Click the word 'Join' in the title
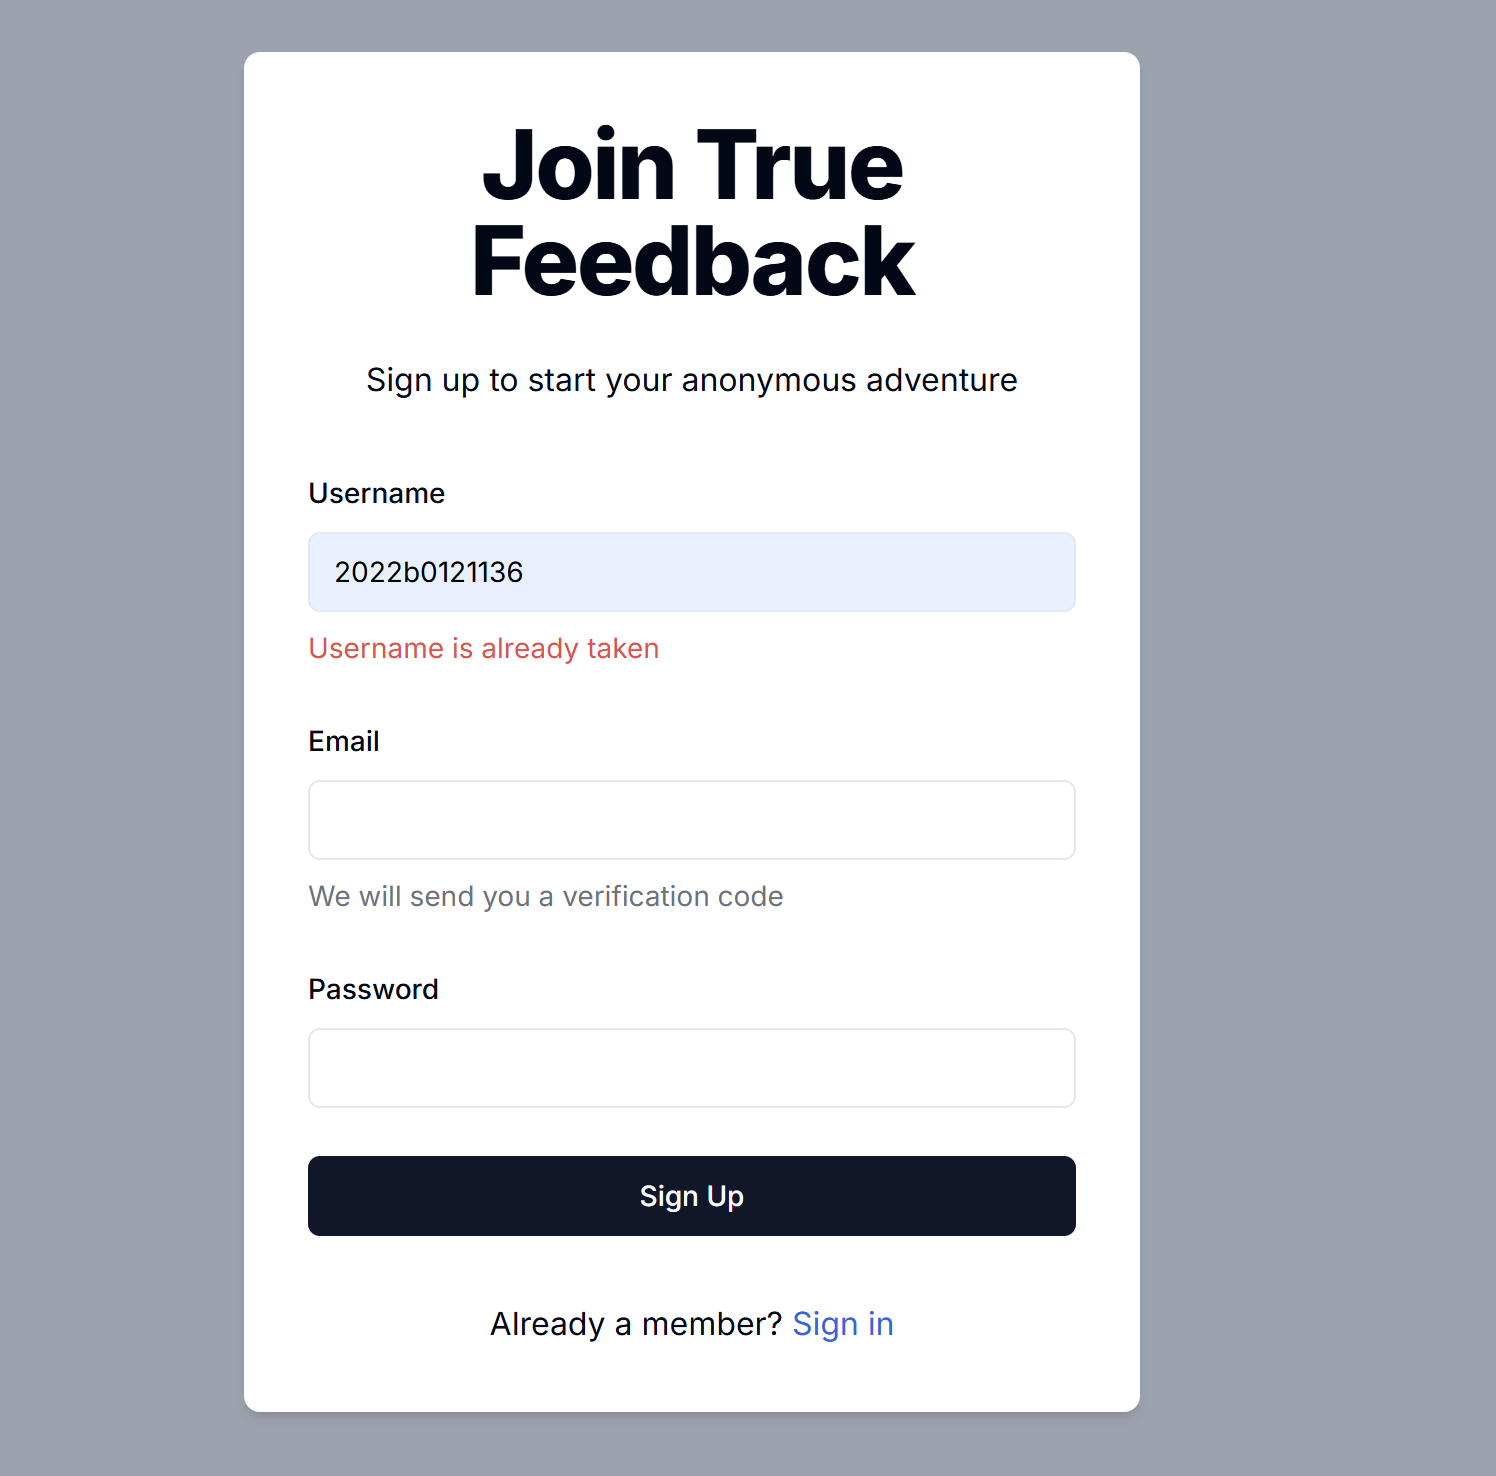Screen dimensions: 1496x1476 tap(578, 166)
